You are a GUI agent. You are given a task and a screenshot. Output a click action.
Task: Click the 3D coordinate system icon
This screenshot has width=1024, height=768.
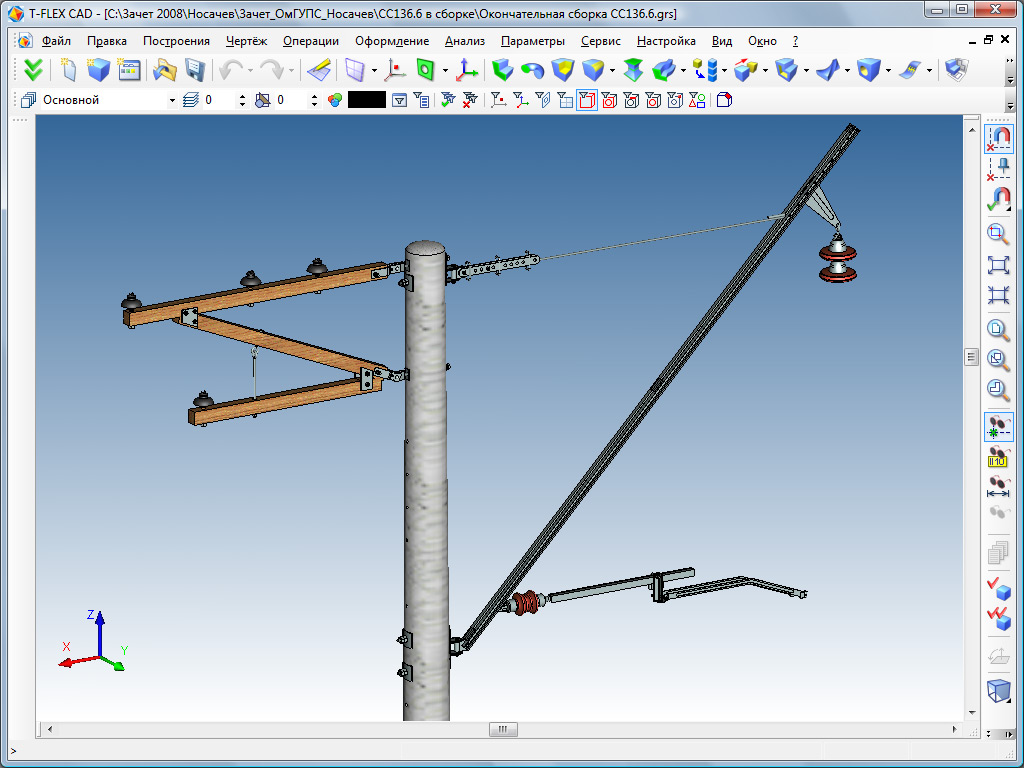click(x=466, y=70)
